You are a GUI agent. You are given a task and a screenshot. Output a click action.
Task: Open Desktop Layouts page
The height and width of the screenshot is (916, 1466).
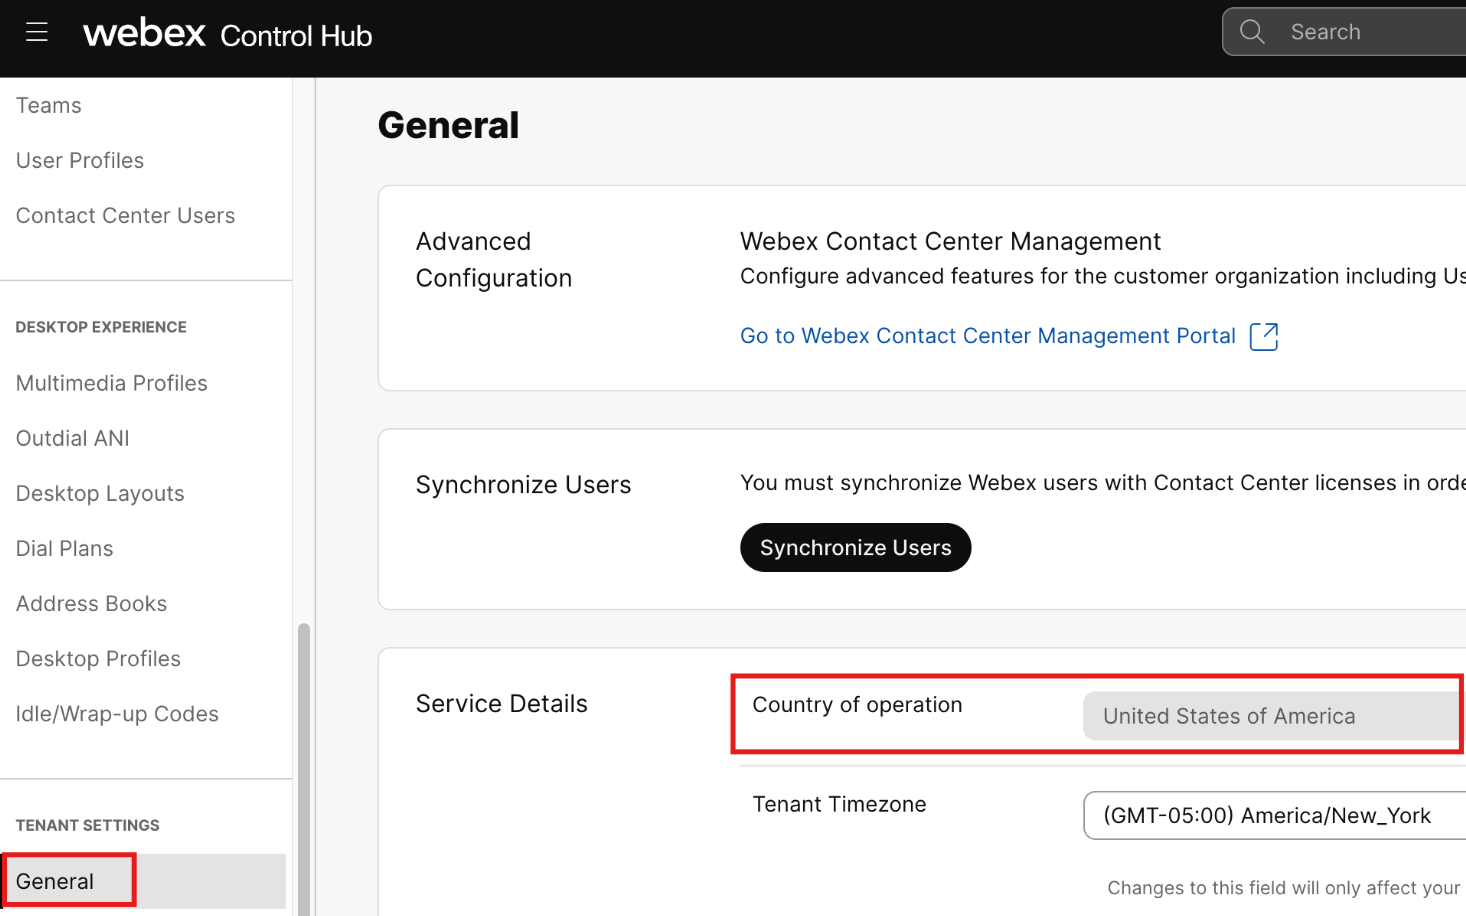(x=100, y=494)
